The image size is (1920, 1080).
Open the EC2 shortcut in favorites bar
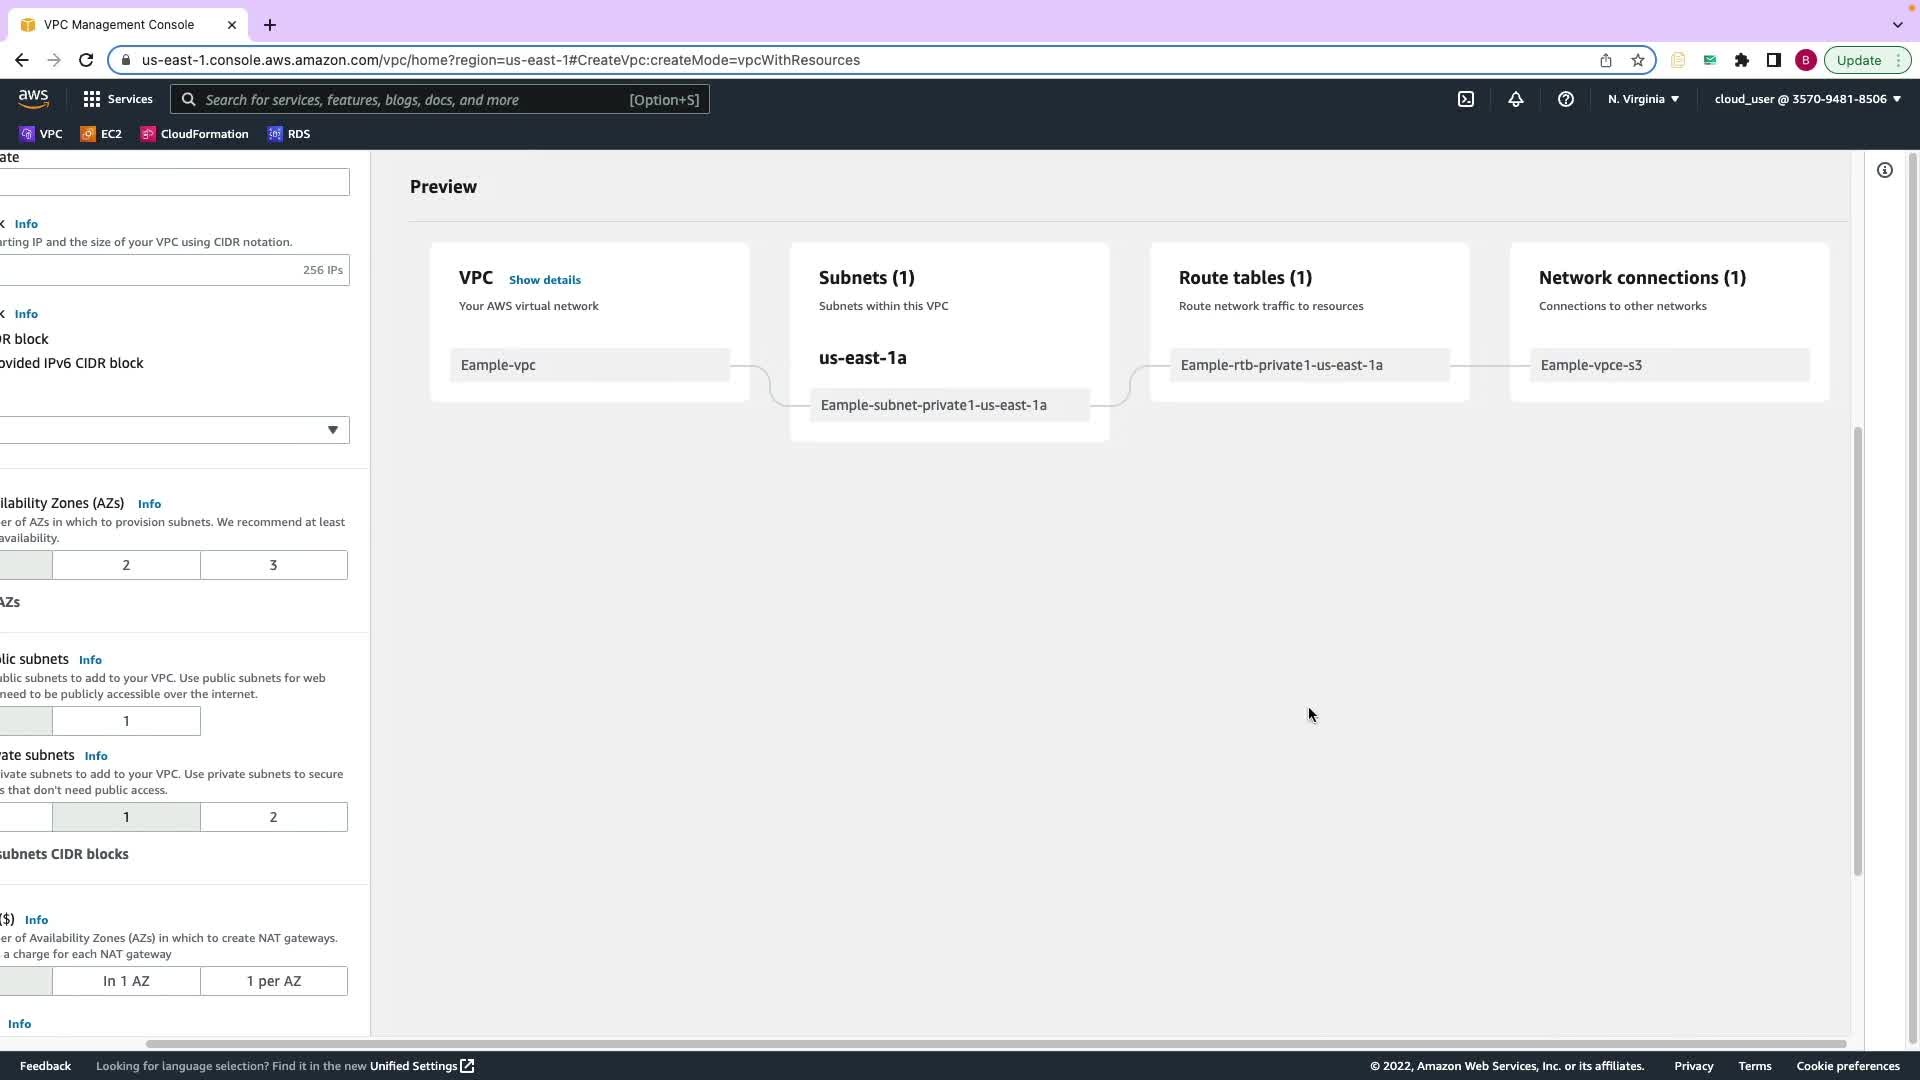click(101, 134)
